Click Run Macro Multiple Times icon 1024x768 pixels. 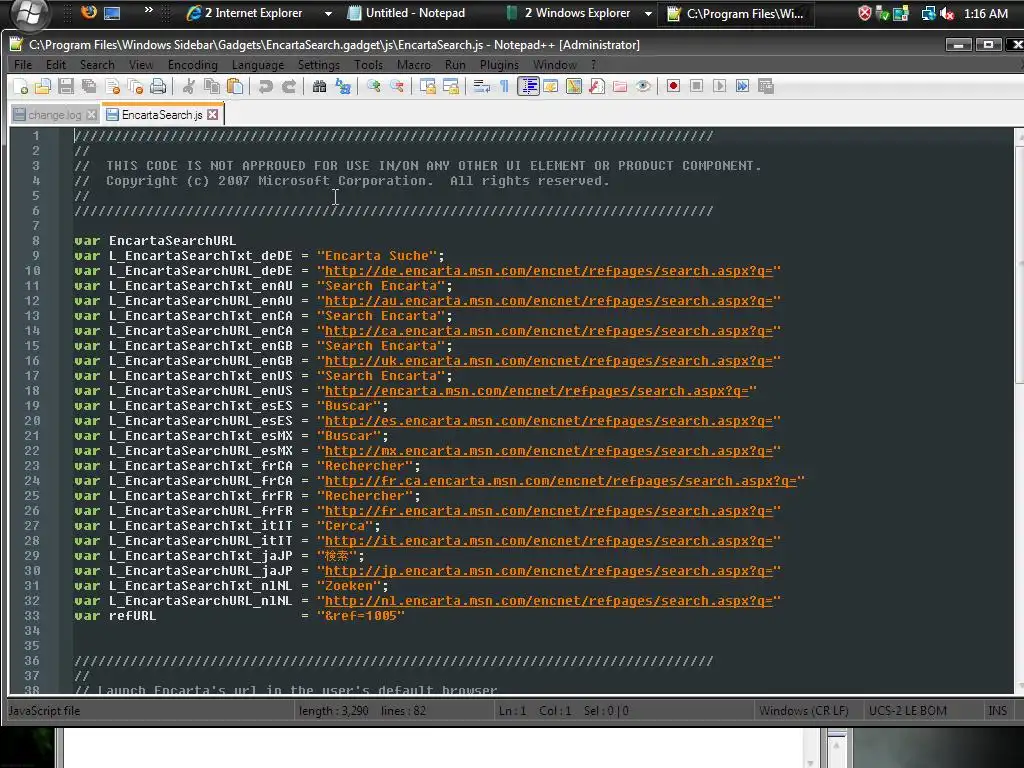click(743, 86)
